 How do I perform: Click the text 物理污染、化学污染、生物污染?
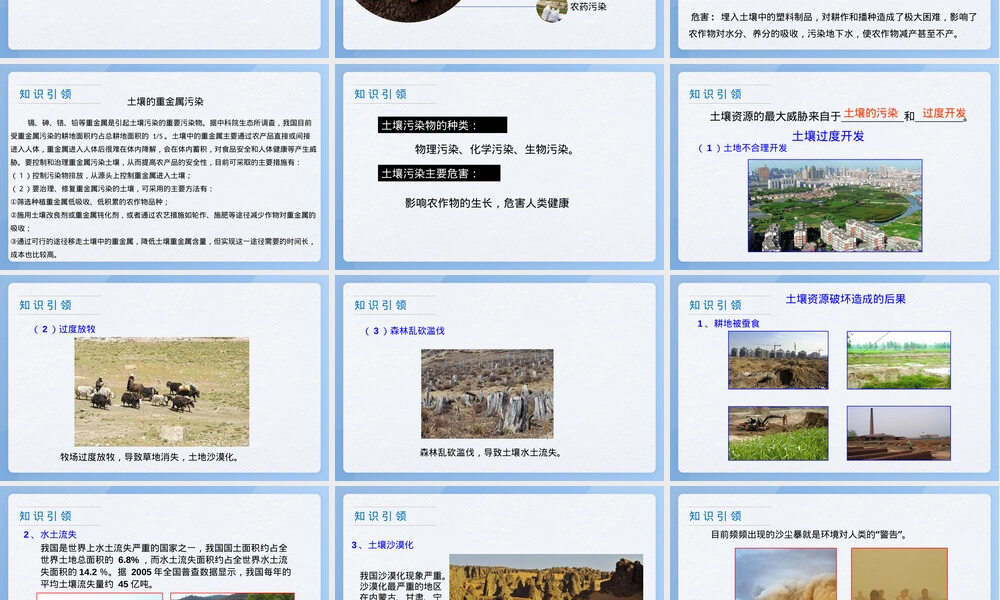[x=495, y=149]
